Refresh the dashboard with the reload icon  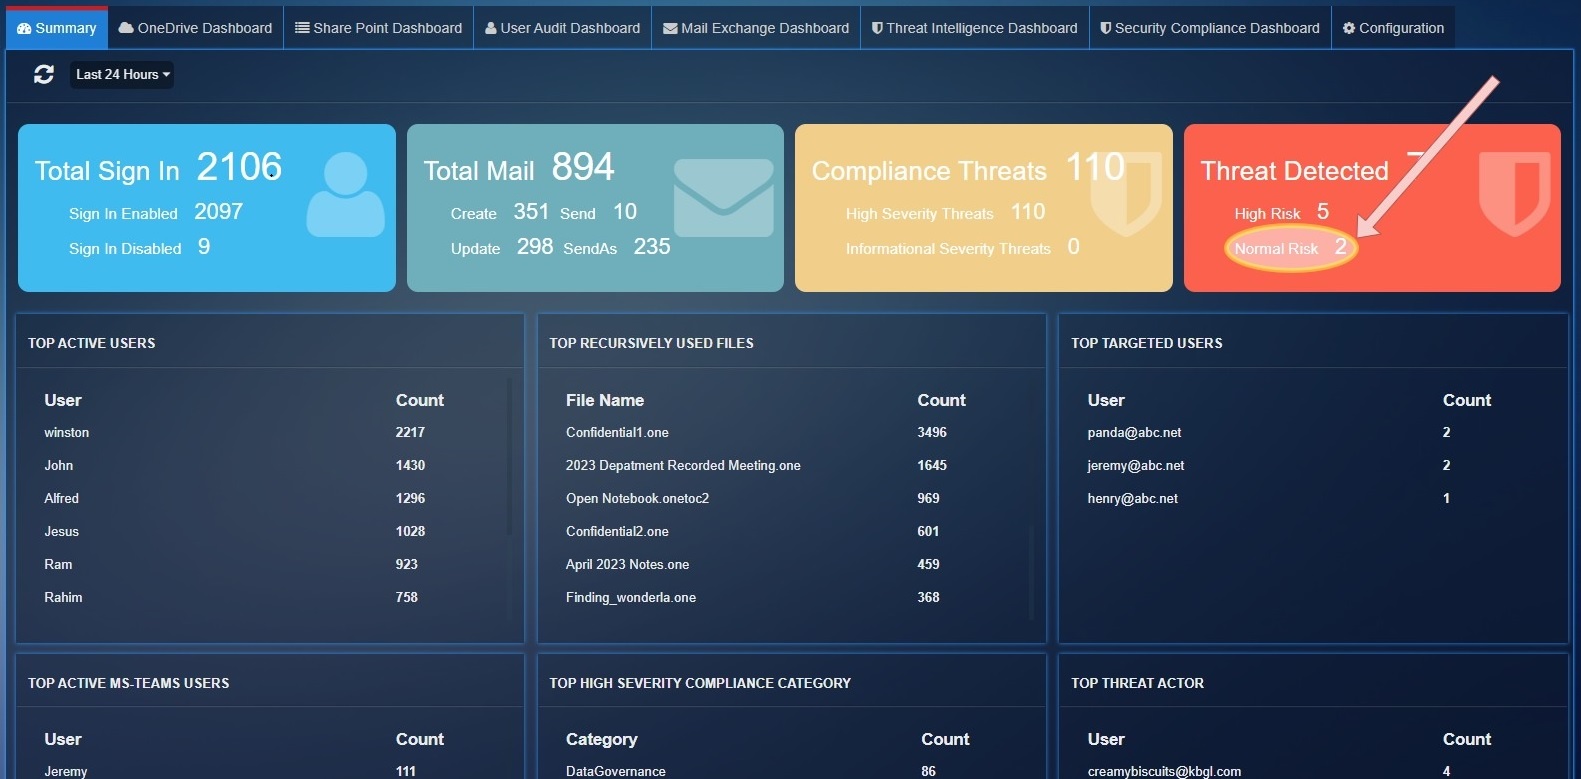tap(44, 74)
